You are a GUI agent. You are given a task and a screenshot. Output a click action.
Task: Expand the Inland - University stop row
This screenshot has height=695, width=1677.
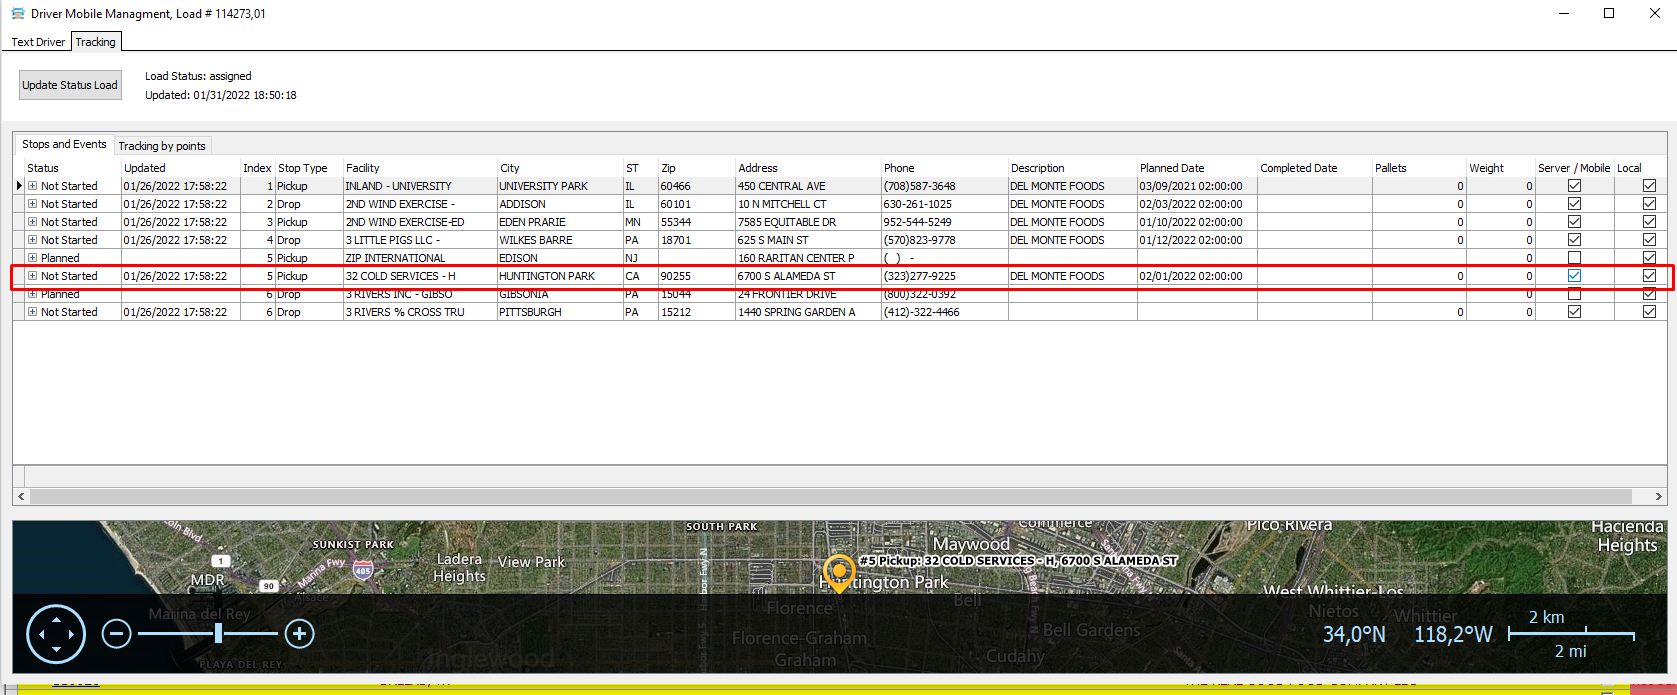point(33,186)
